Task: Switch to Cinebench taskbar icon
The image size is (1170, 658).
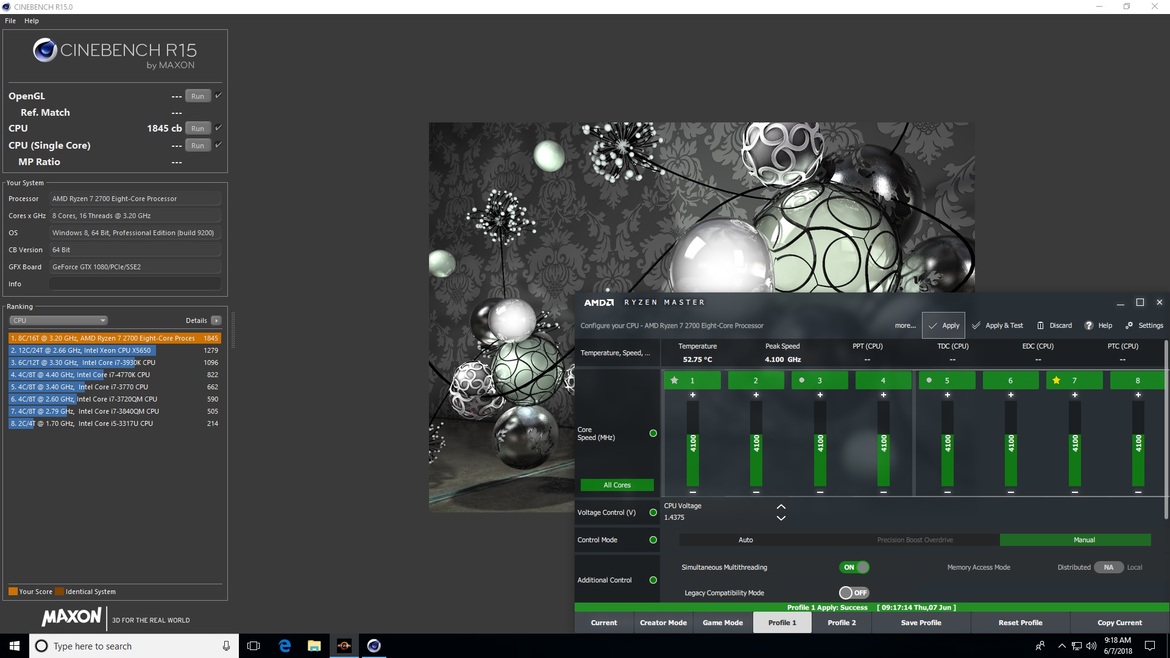Action: click(374, 646)
